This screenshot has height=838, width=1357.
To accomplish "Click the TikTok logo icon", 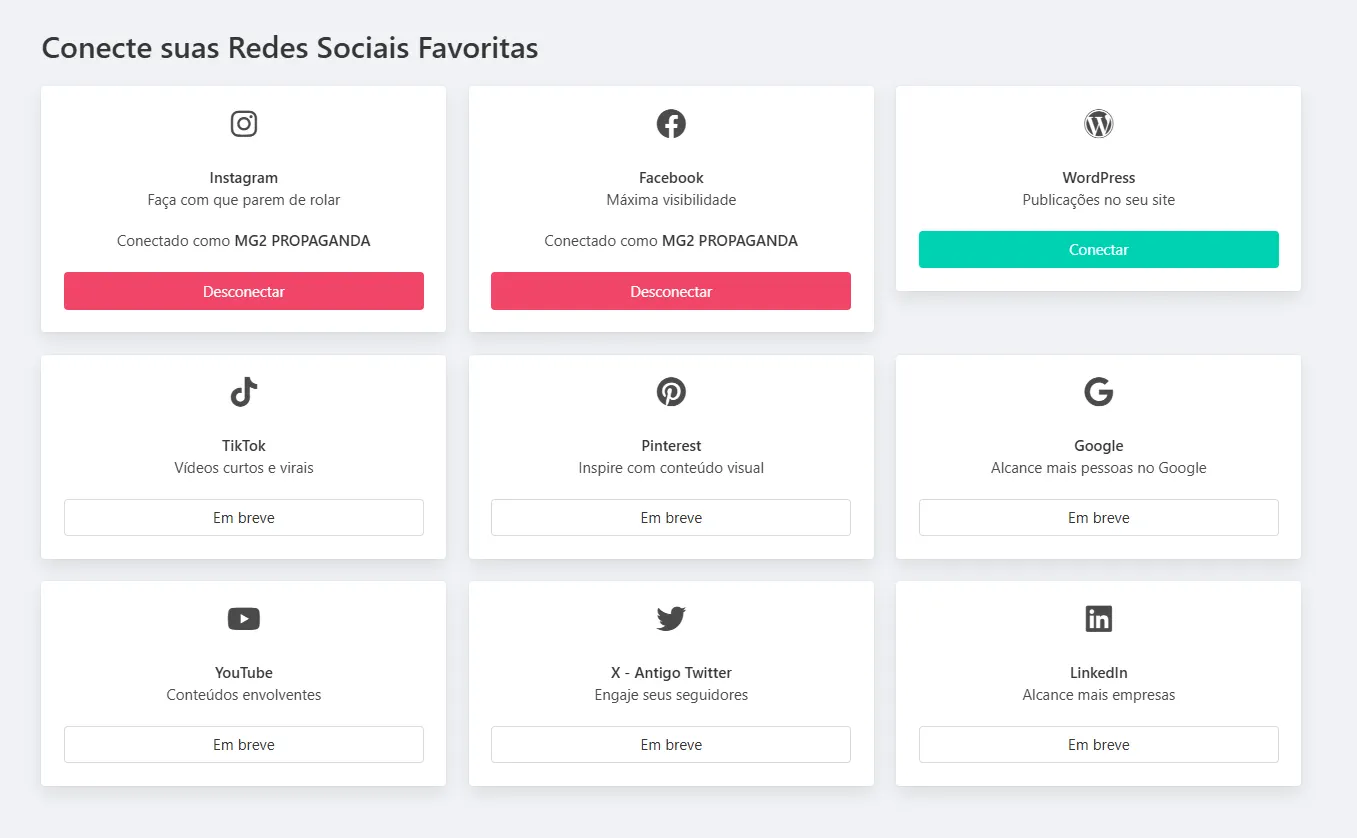I will click(x=244, y=392).
